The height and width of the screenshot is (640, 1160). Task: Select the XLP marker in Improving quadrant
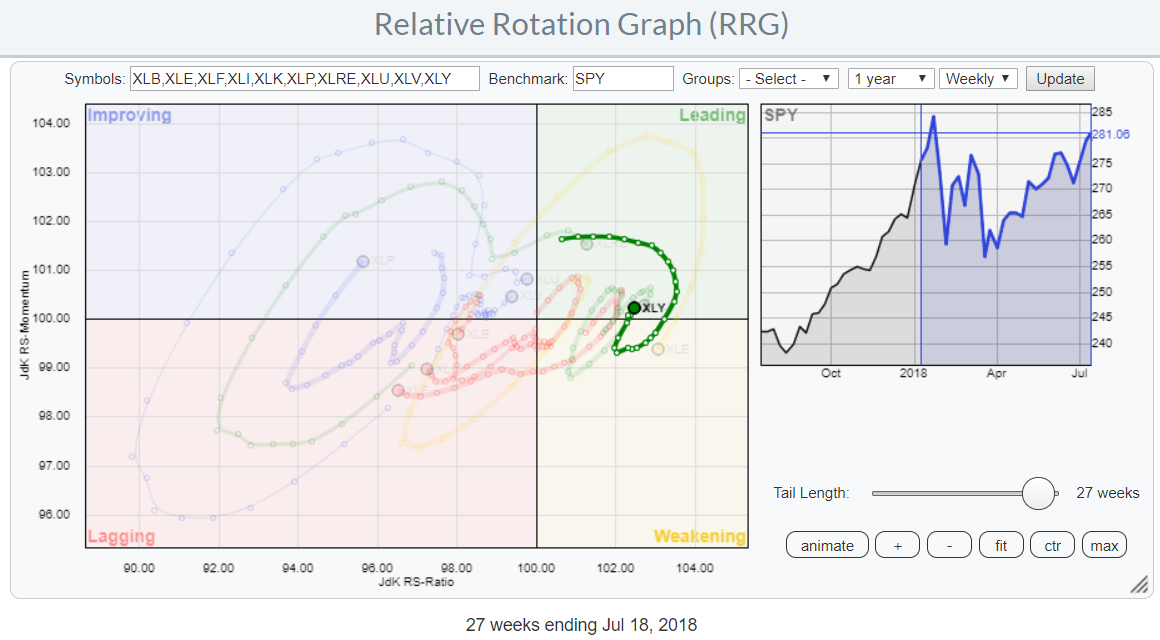[x=363, y=261]
